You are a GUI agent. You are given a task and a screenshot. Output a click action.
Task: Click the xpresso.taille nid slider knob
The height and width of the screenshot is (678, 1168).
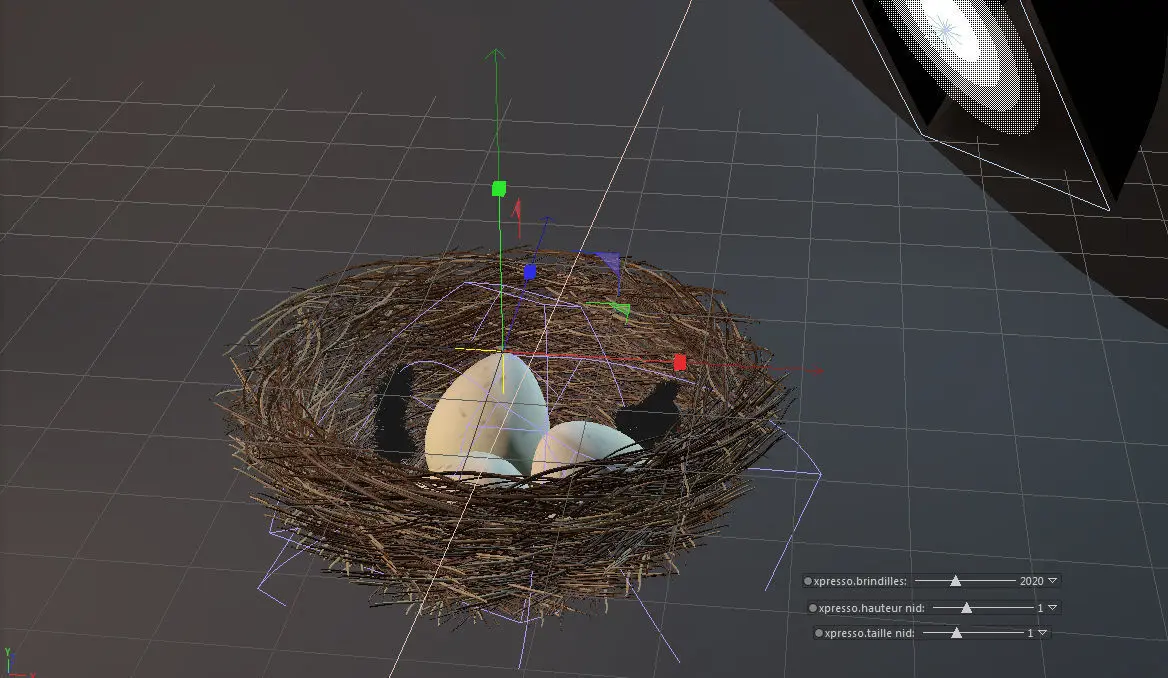click(x=956, y=633)
